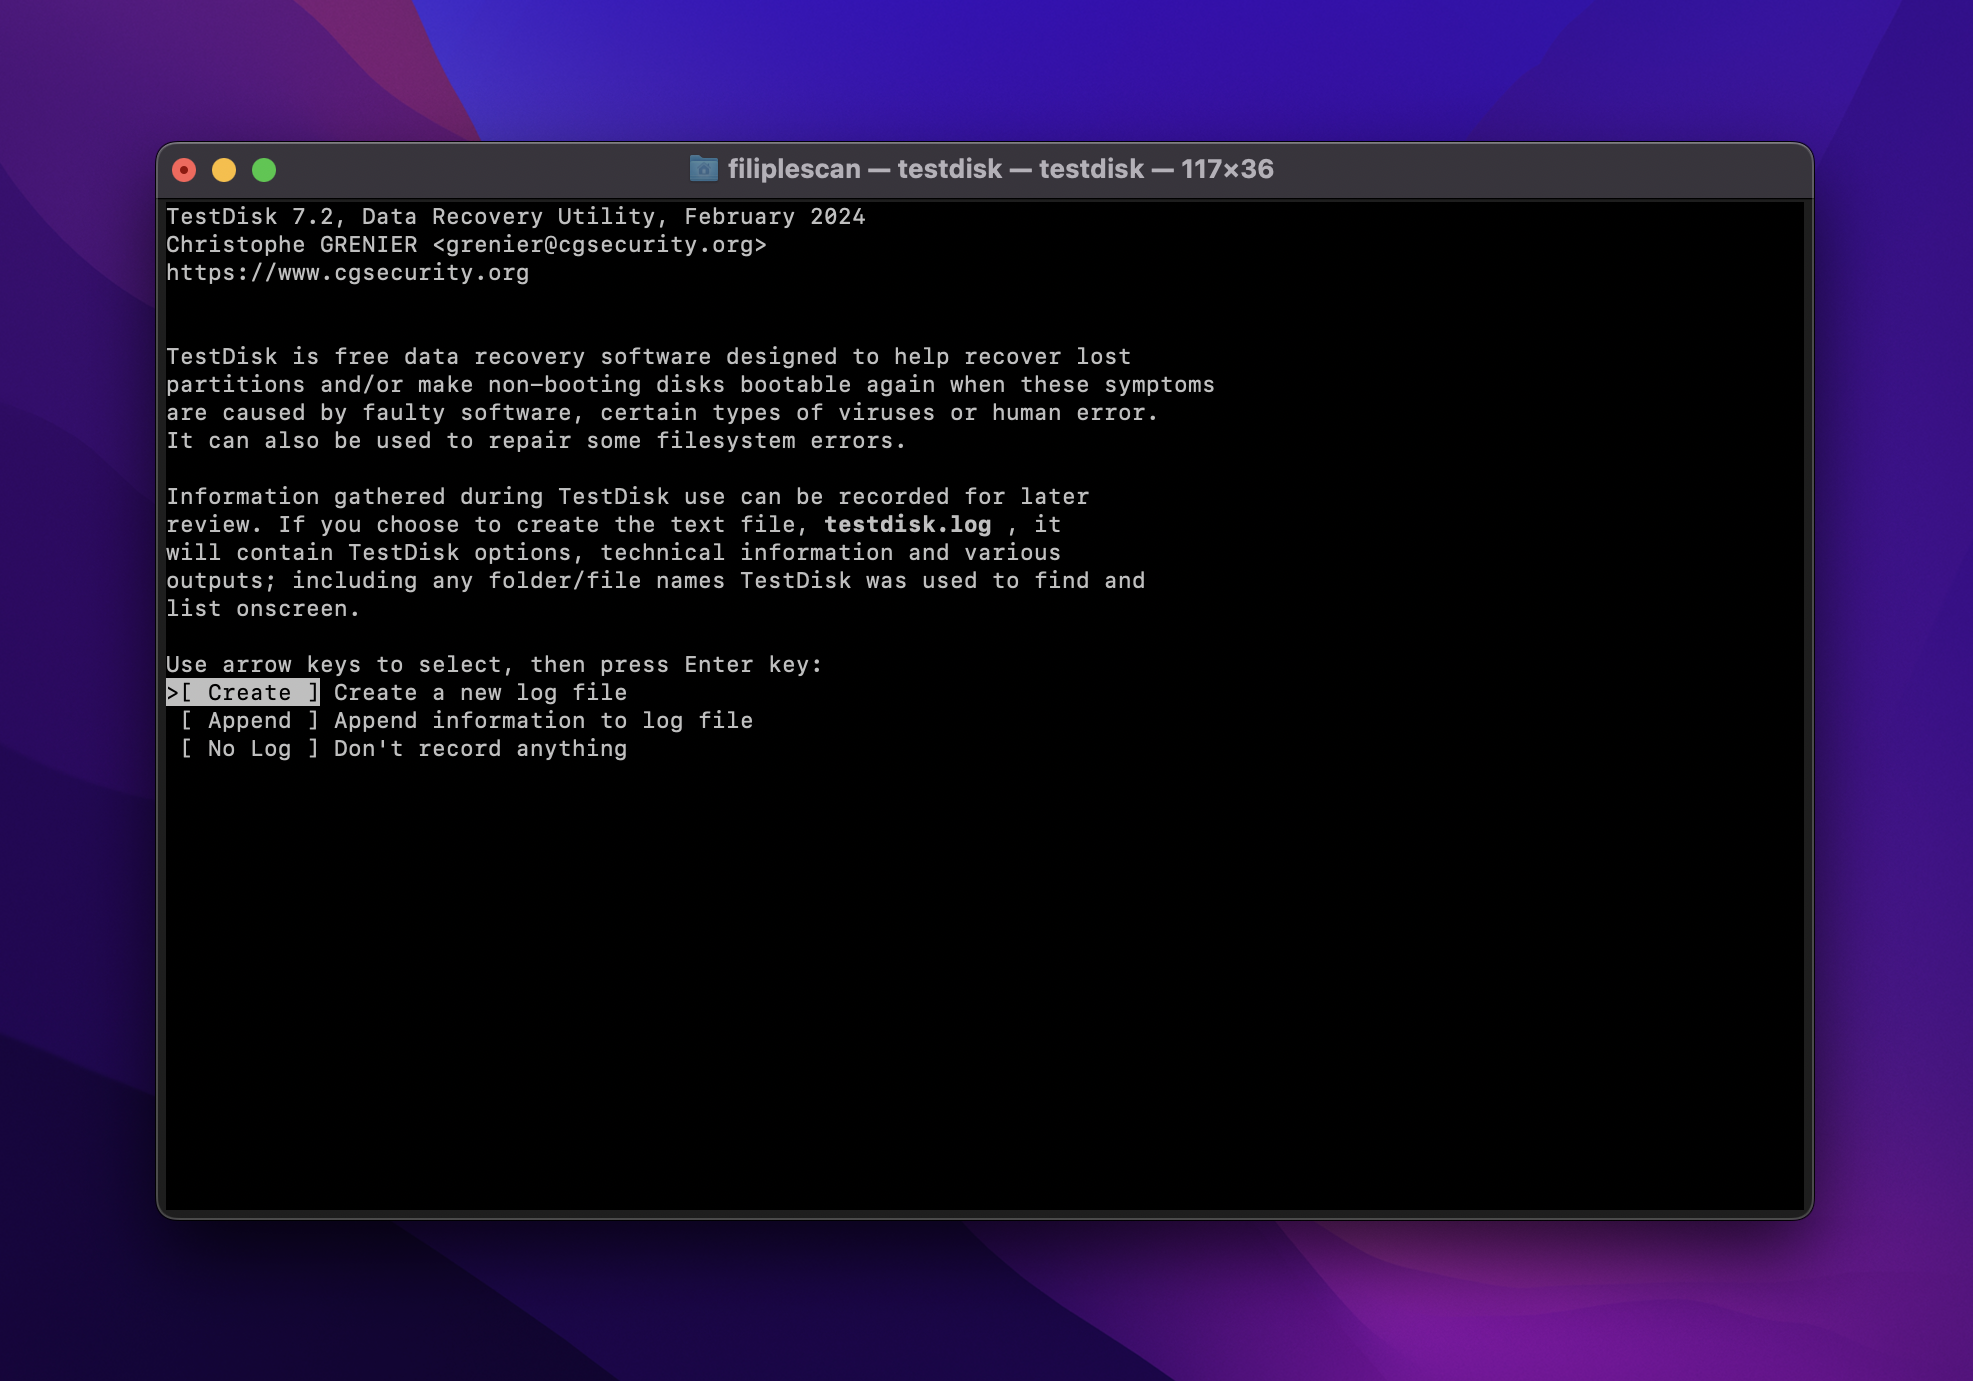Click the green full-screen window button

(264, 170)
